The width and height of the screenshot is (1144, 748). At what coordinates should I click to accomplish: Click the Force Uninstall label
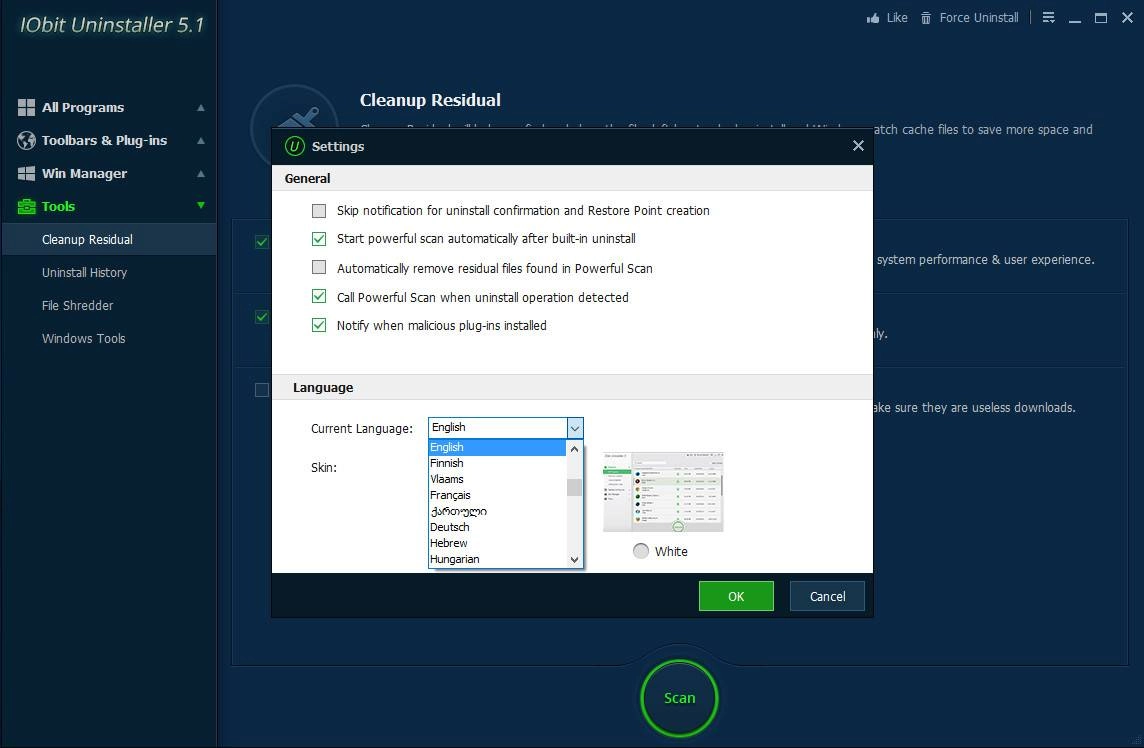click(978, 18)
